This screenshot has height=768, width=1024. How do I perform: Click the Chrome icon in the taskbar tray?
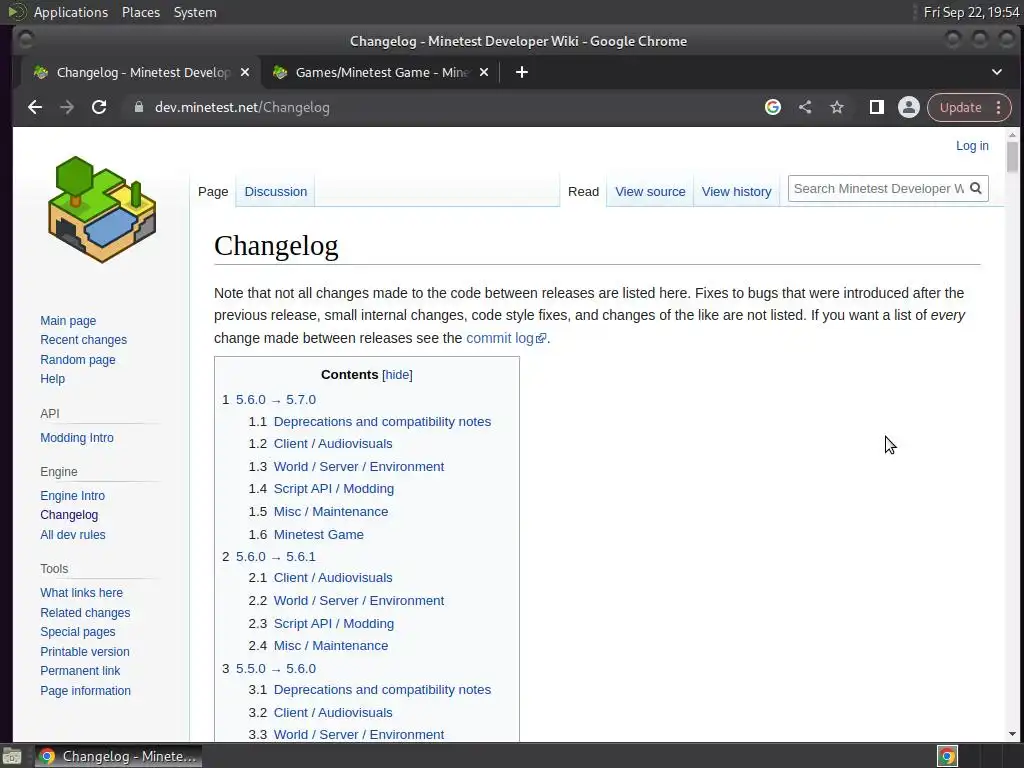(948, 756)
